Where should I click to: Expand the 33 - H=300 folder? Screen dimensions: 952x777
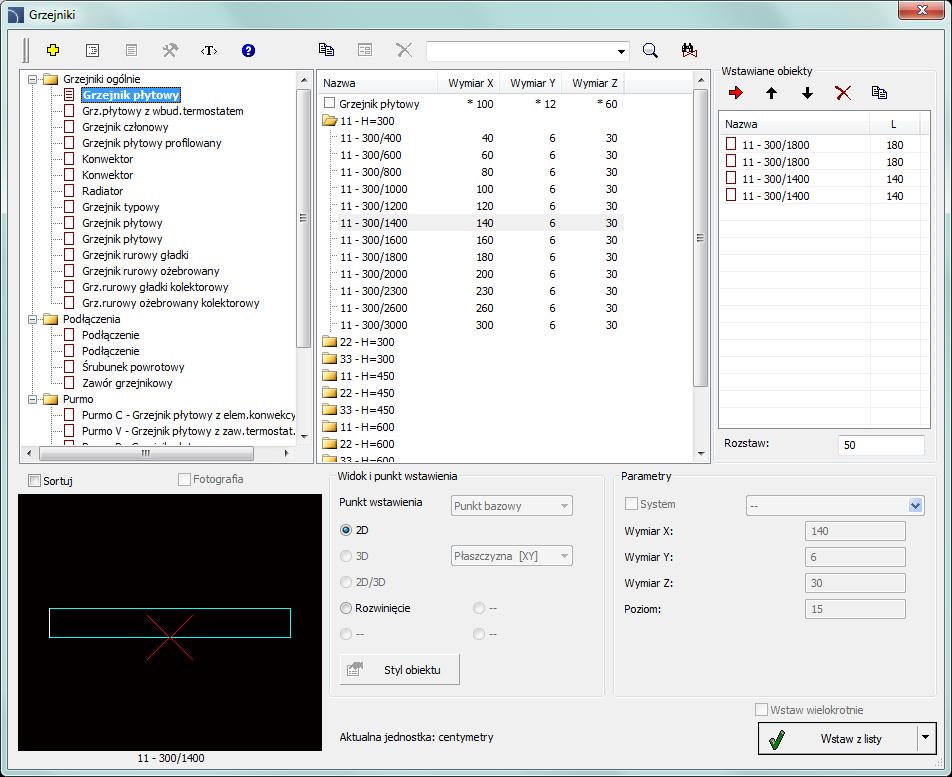coord(330,359)
